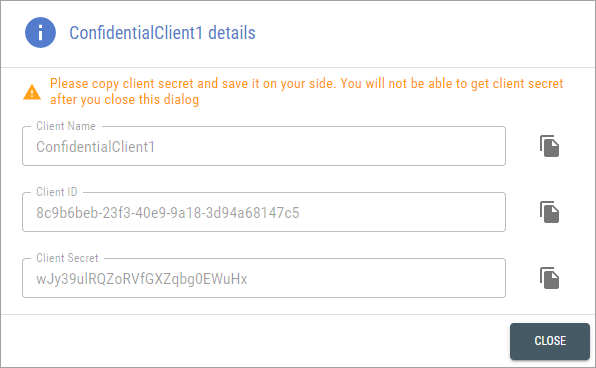Focus the Client Name input field
Viewport: 596px width, 368px height.
[264, 146]
